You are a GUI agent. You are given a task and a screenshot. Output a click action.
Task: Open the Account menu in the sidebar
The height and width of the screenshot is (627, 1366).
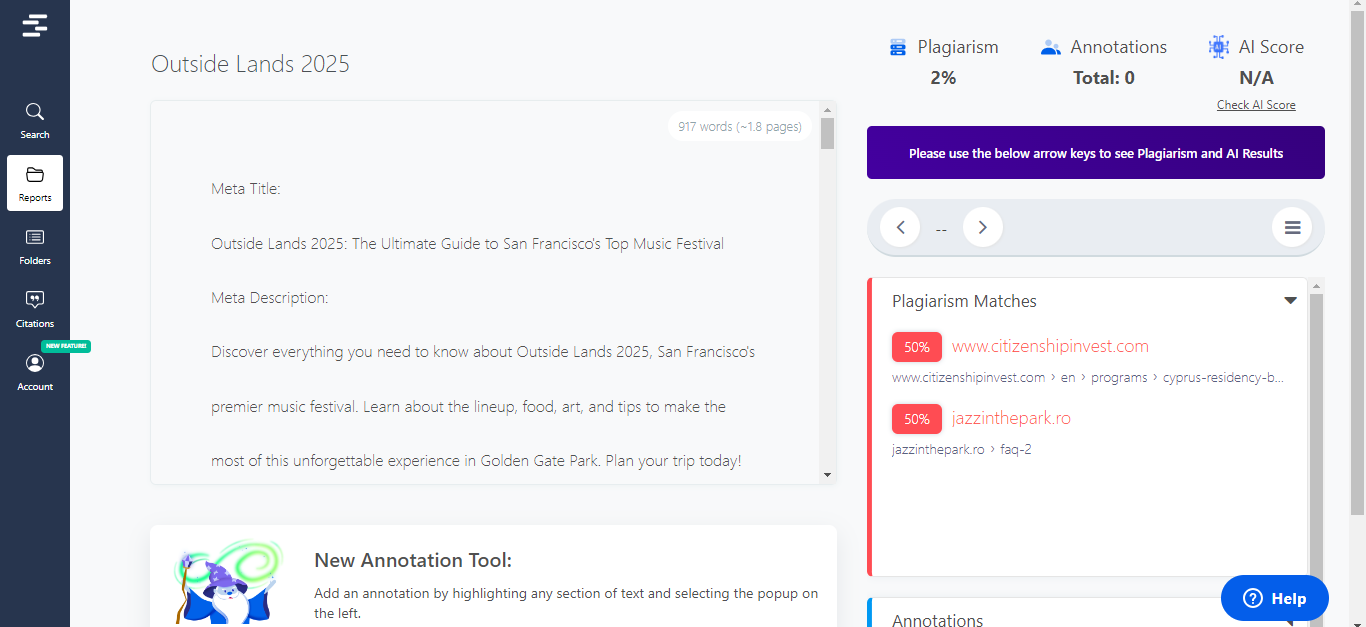tap(35, 372)
